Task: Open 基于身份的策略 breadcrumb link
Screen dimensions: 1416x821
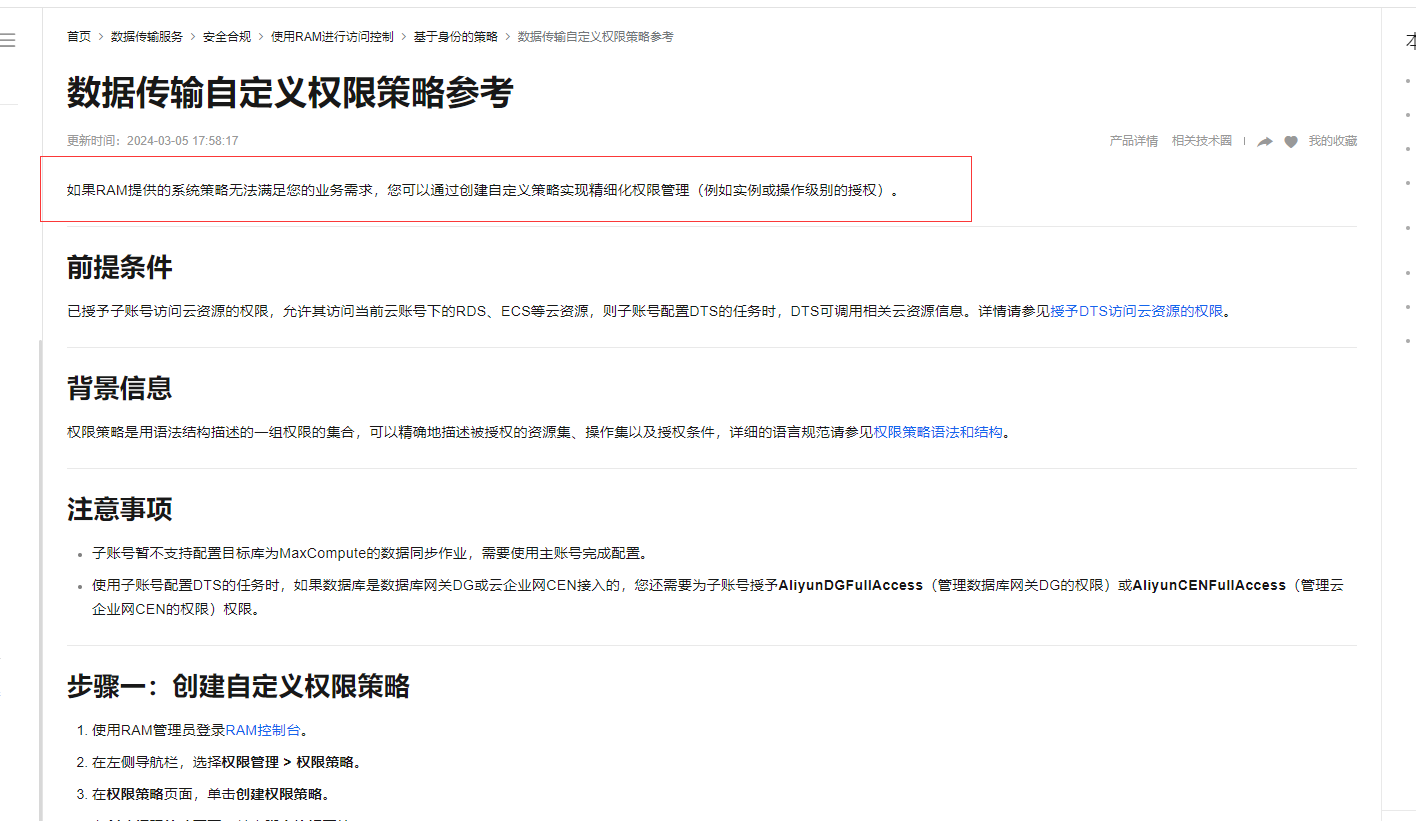Action: 456,37
